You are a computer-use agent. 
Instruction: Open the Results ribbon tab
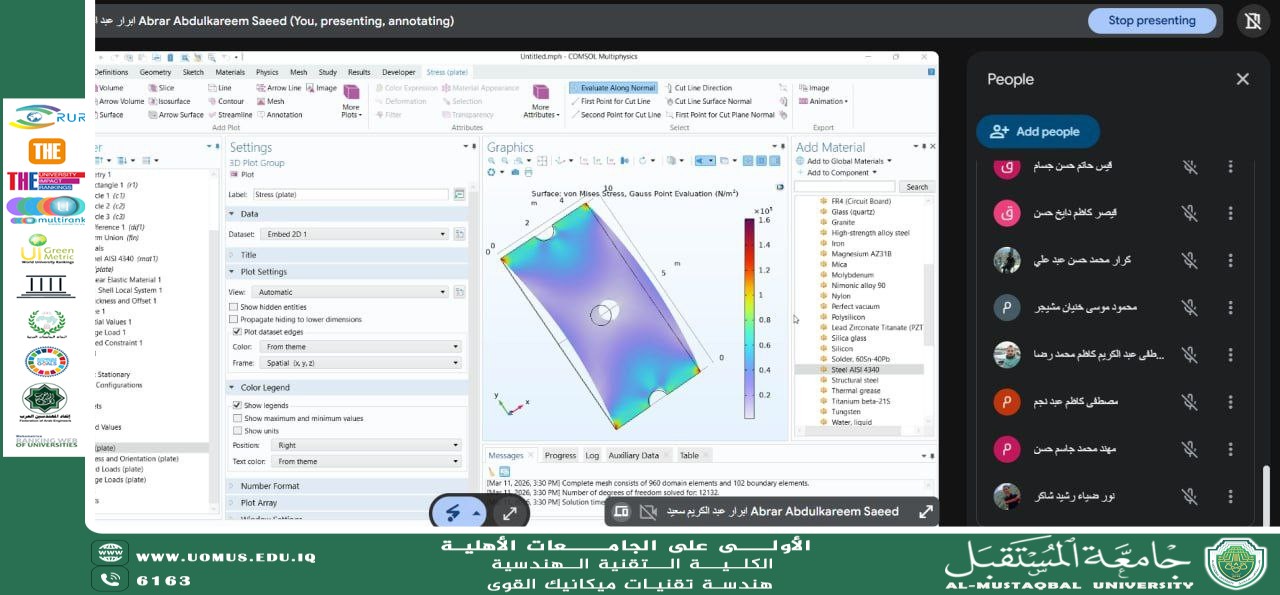(358, 72)
